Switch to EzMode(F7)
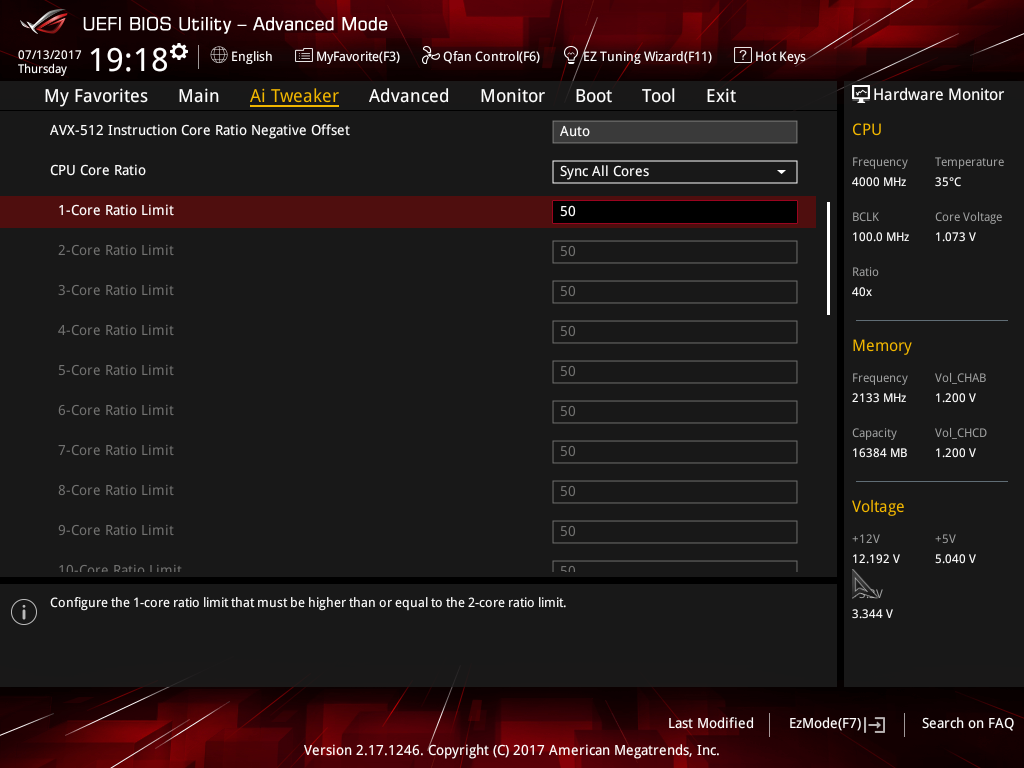Screen dimensions: 1024x768 [837, 724]
